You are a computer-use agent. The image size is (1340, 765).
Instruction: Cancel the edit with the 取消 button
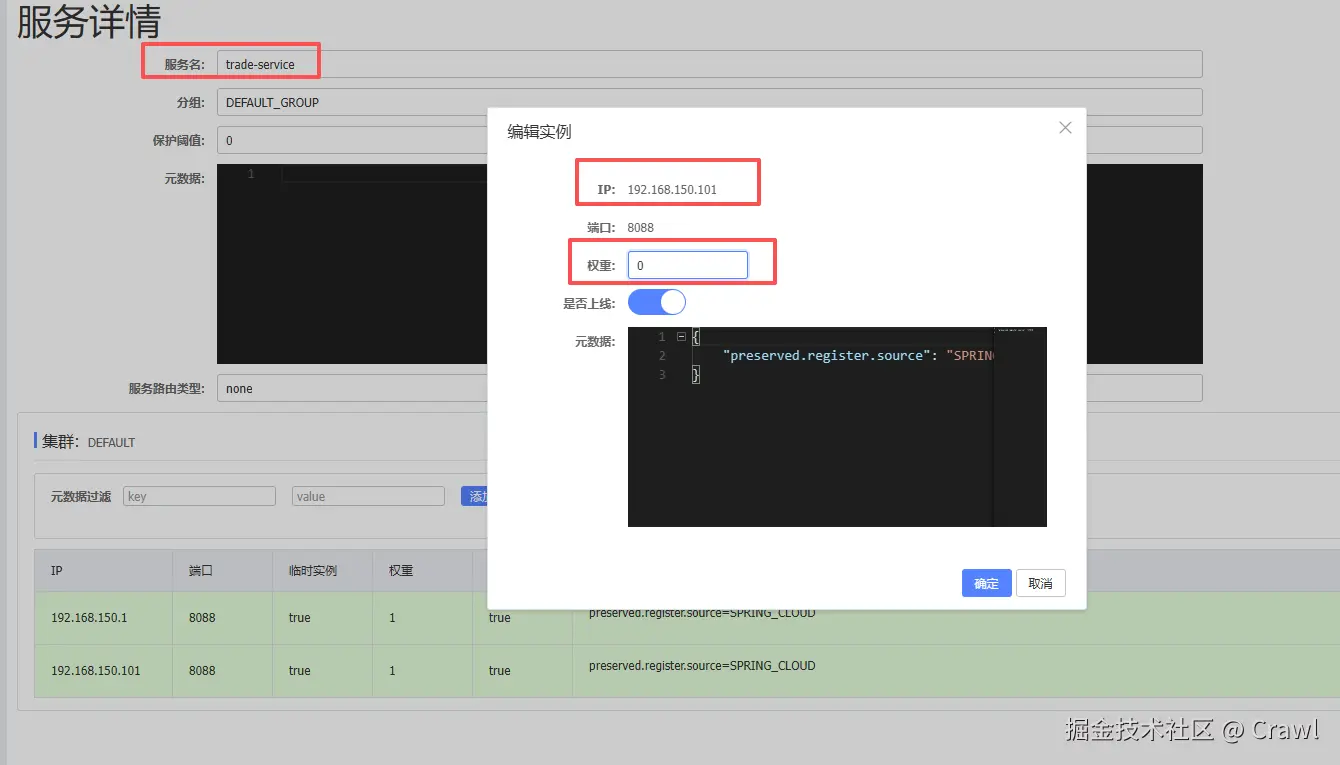pos(1041,583)
